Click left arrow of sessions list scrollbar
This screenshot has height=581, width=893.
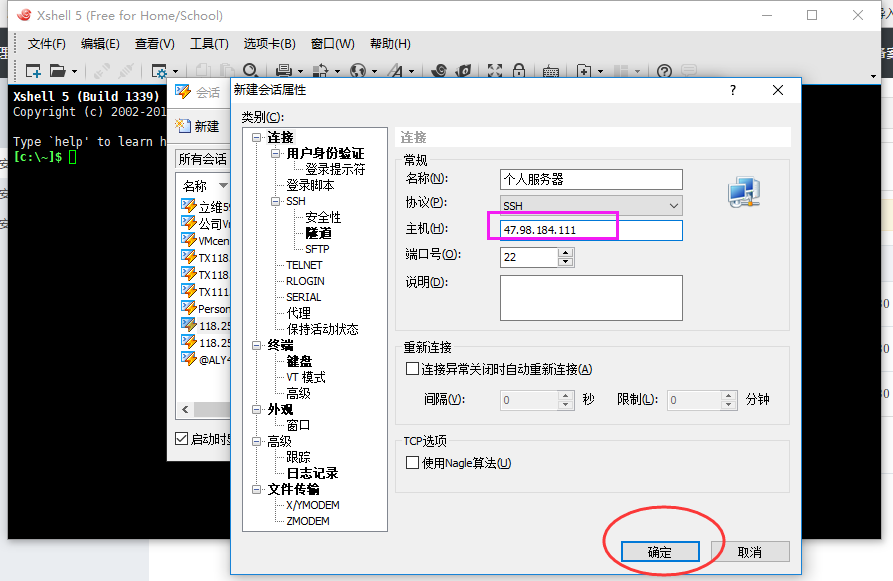(x=185, y=409)
